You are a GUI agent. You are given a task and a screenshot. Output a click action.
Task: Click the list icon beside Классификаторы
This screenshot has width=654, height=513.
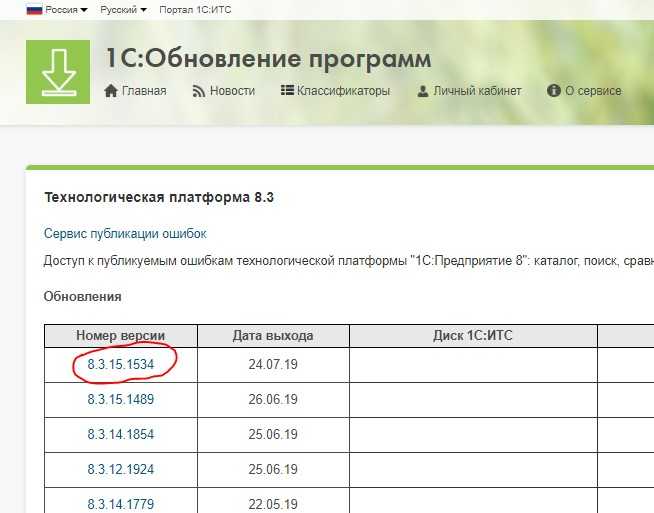click(287, 90)
